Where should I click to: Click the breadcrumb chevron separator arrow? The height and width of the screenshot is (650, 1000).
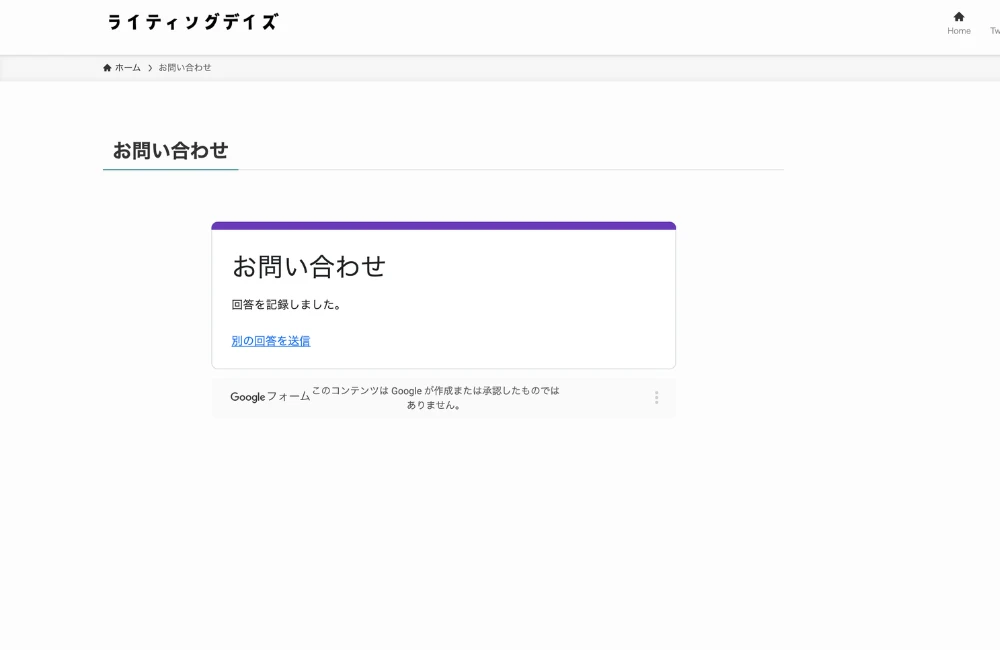tap(150, 68)
